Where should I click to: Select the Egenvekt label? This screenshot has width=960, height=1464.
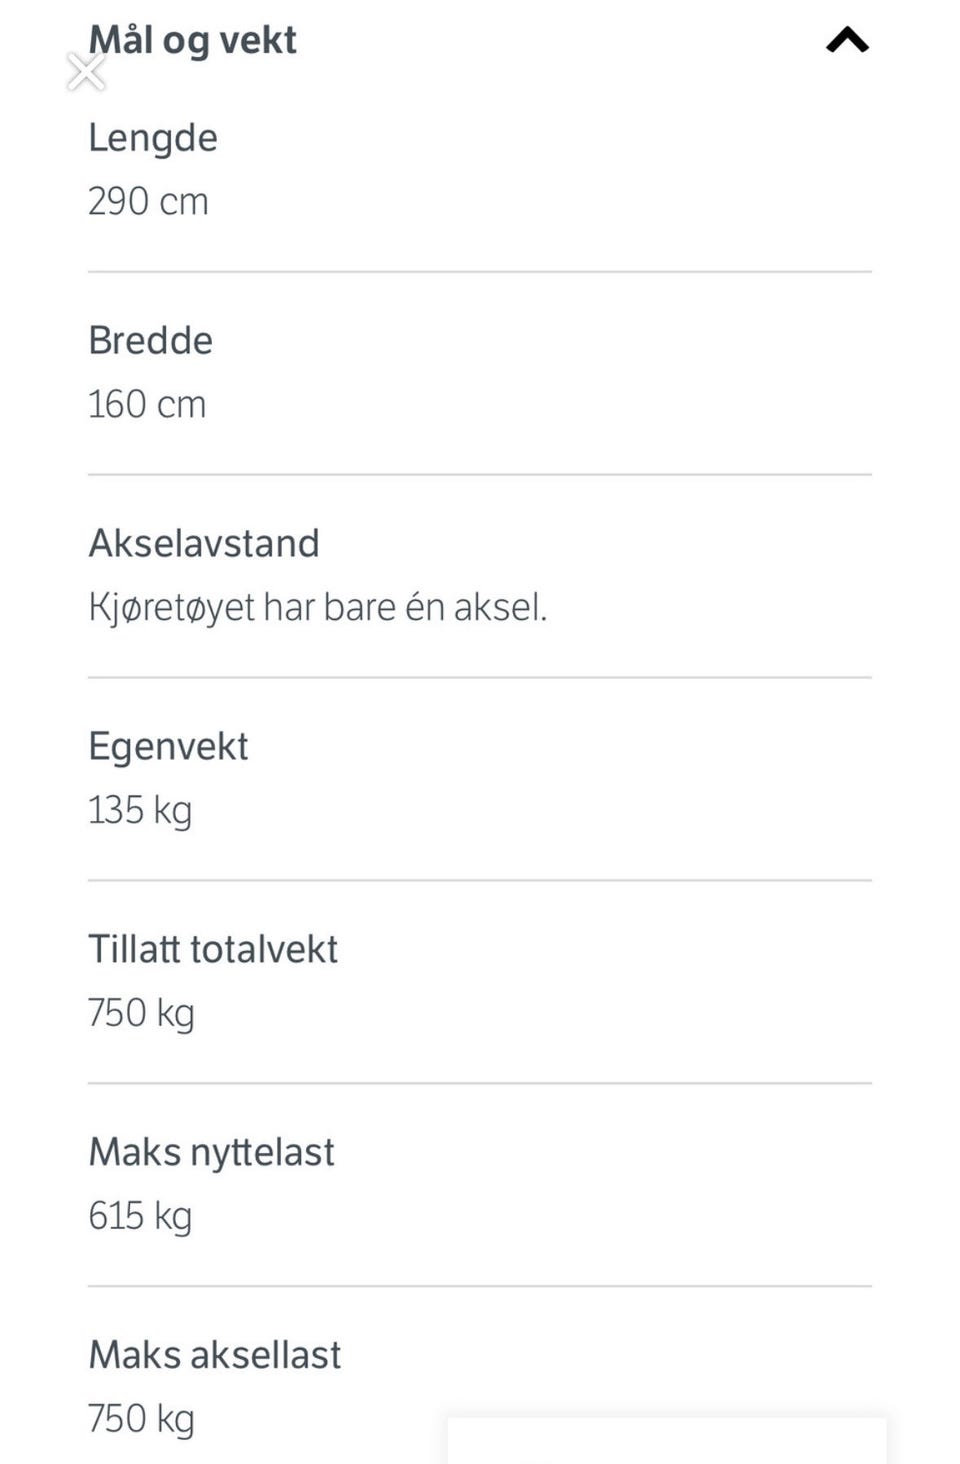pos(168,747)
